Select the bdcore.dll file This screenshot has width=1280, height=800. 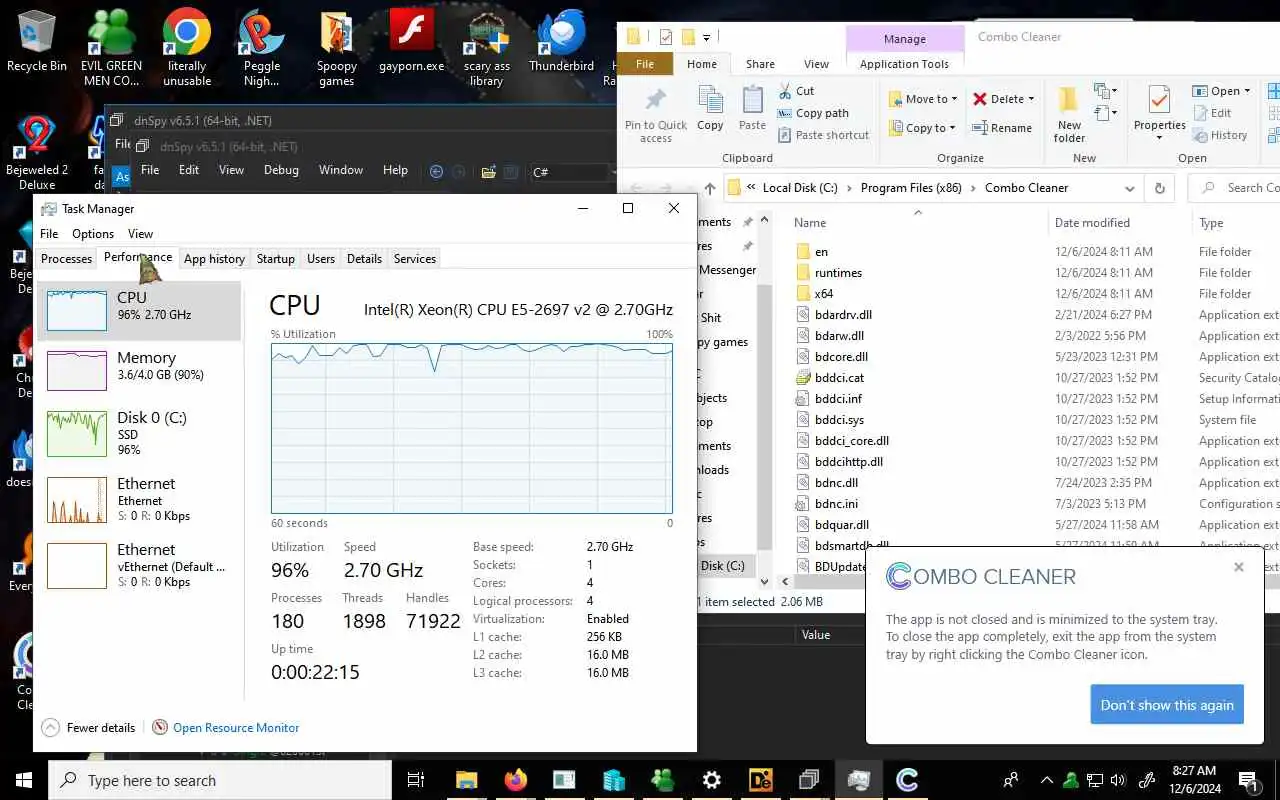pyautogui.click(x=841, y=357)
